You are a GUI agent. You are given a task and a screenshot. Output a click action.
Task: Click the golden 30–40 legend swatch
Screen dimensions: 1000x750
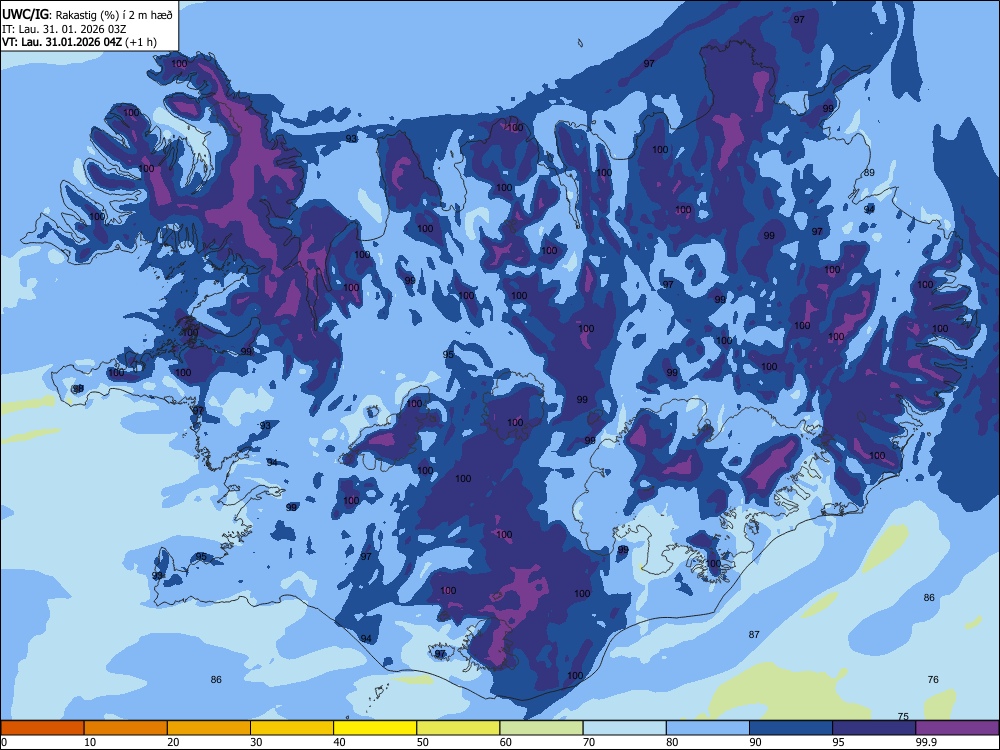[x=292, y=728]
